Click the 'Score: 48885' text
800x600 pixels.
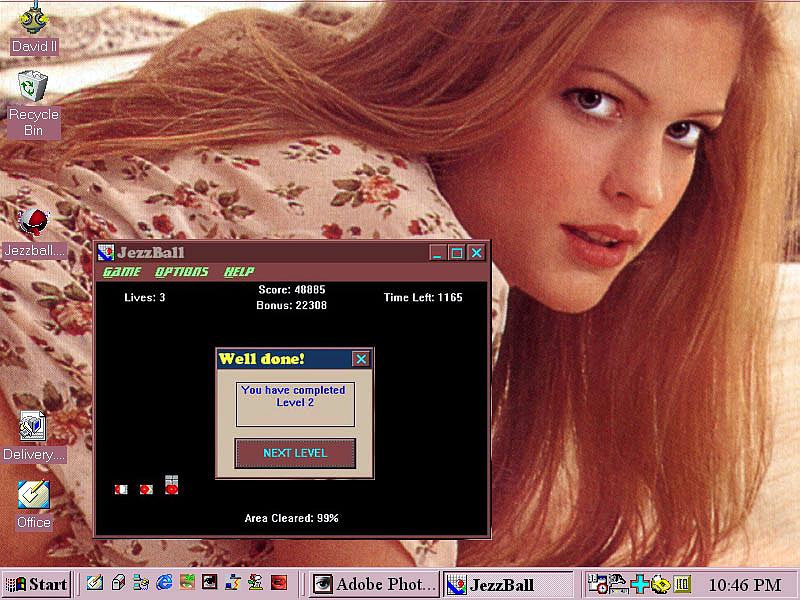(x=291, y=290)
